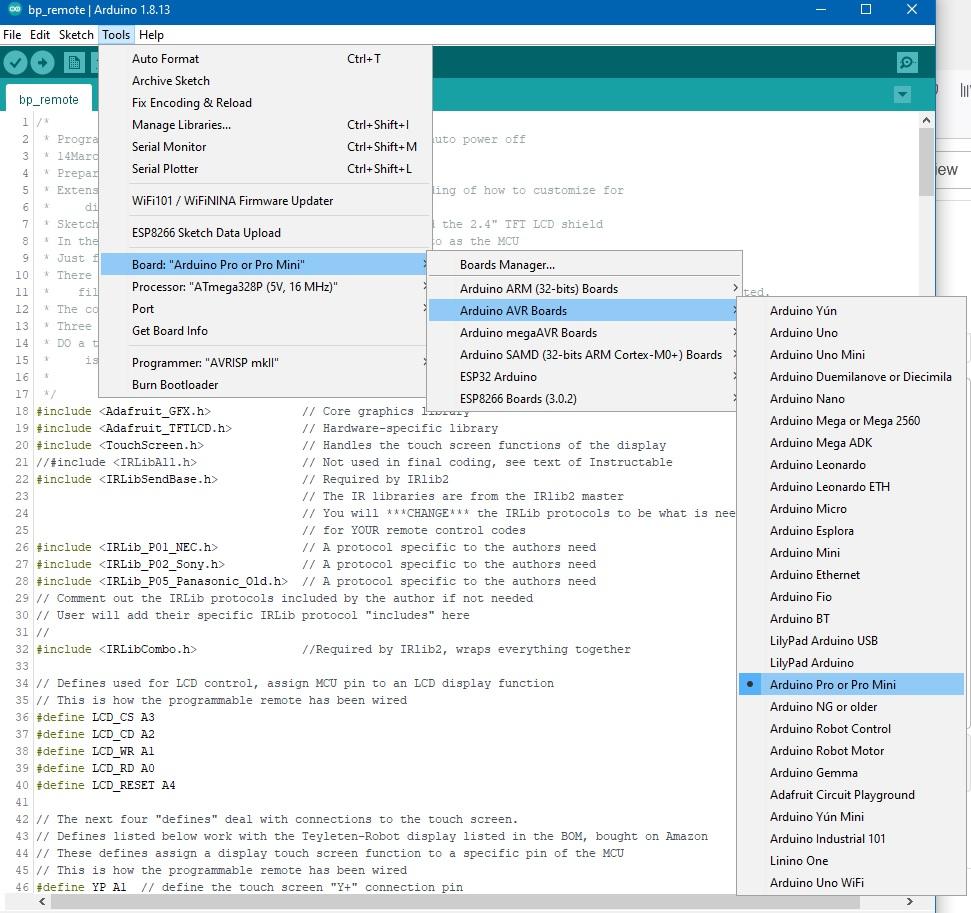Select Arduino Leonardo board

tap(851, 465)
